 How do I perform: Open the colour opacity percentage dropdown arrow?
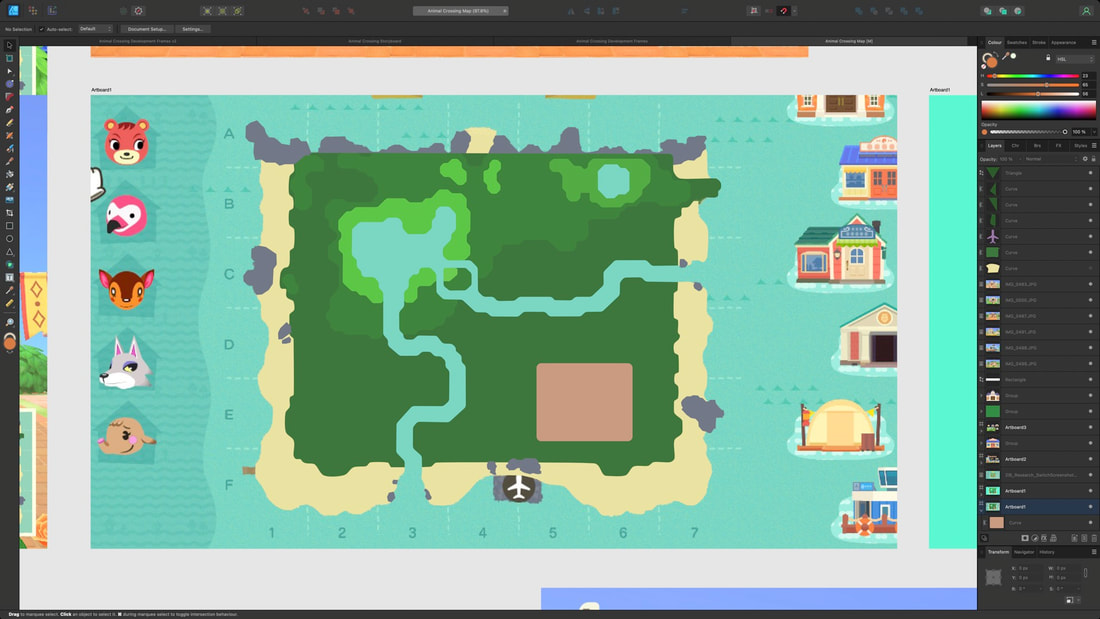(1094, 132)
